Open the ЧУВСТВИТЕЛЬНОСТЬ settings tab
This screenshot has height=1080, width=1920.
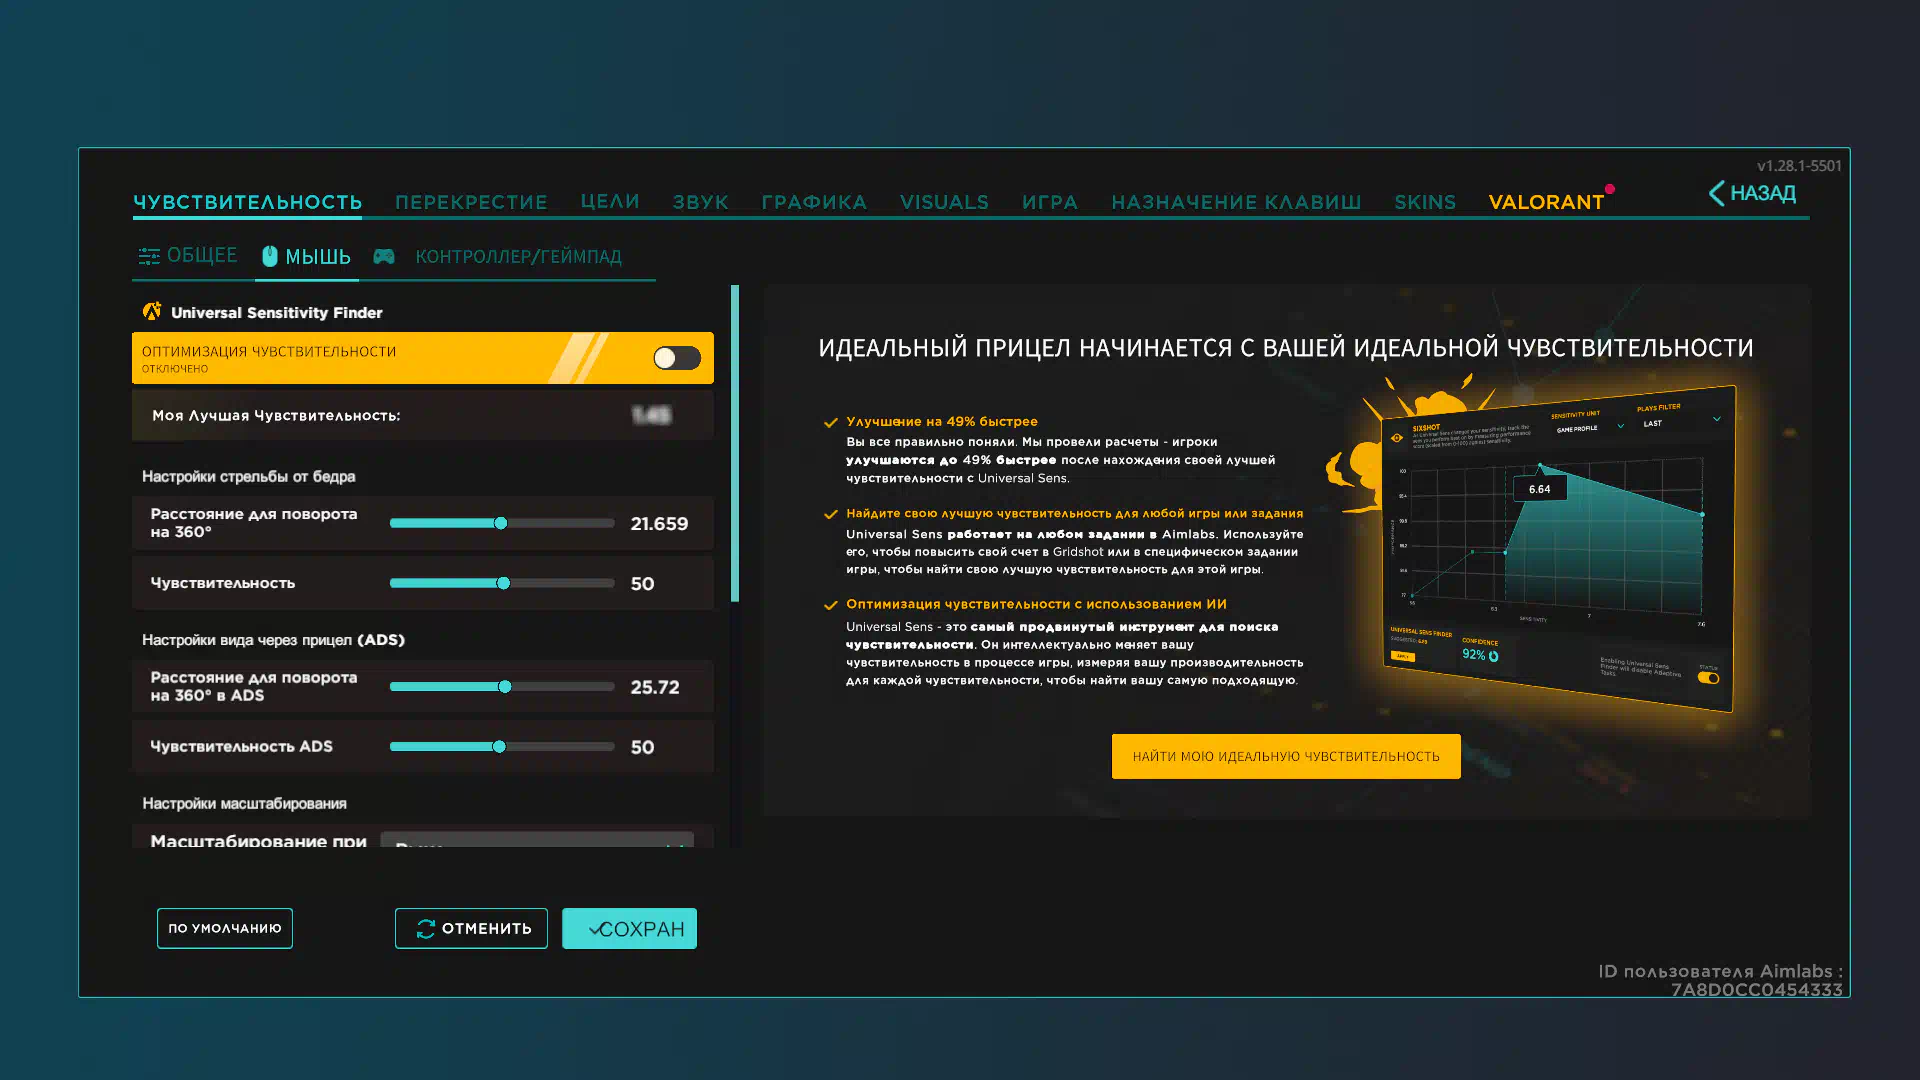pyautogui.click(x=247, y=202)
